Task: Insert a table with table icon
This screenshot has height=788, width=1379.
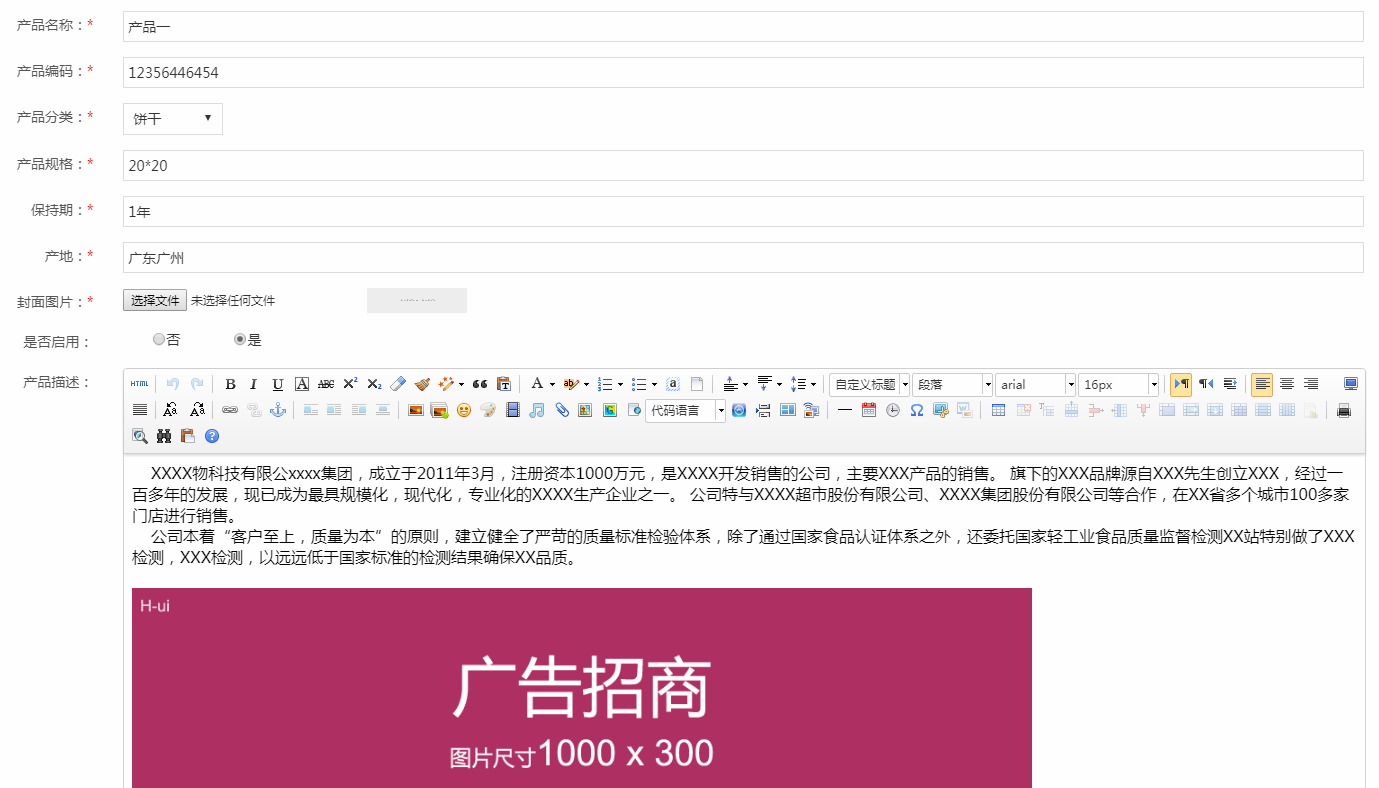Action: pos(998,410)
